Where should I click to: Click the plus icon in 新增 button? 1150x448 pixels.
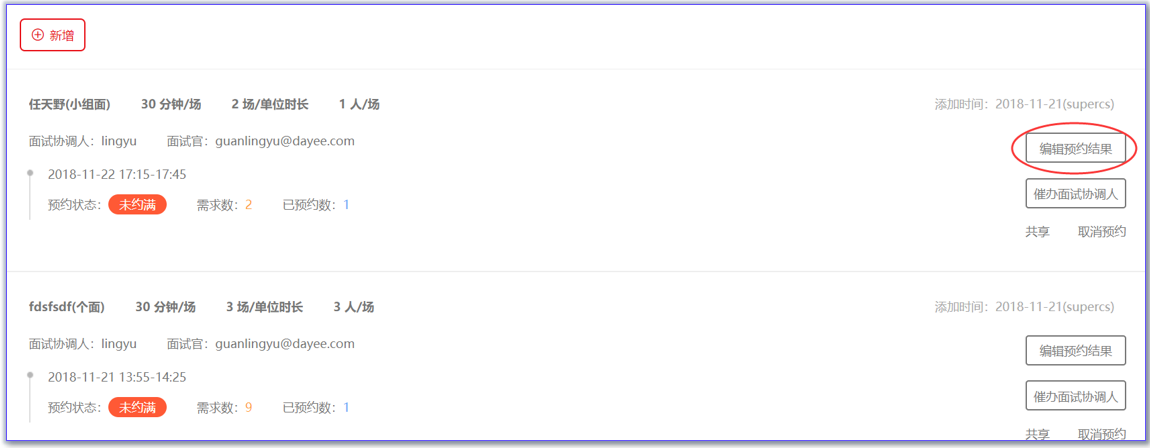tap(38, 34)
